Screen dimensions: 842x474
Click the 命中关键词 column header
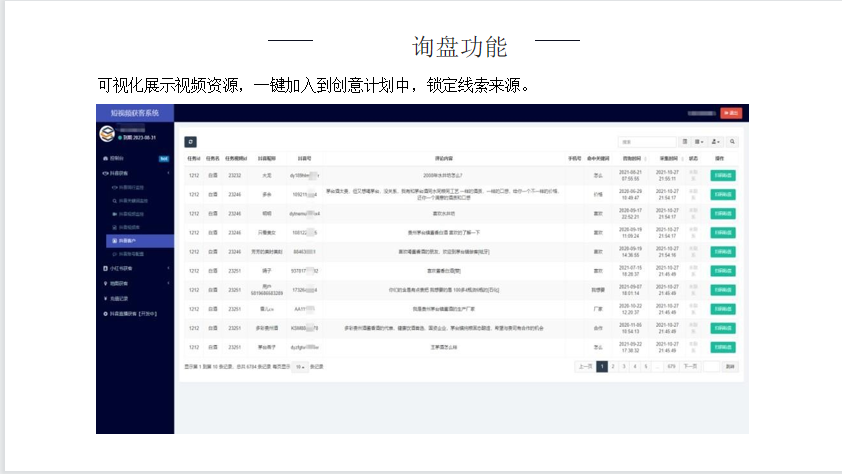pyautogui.click(x=598, y=158)
